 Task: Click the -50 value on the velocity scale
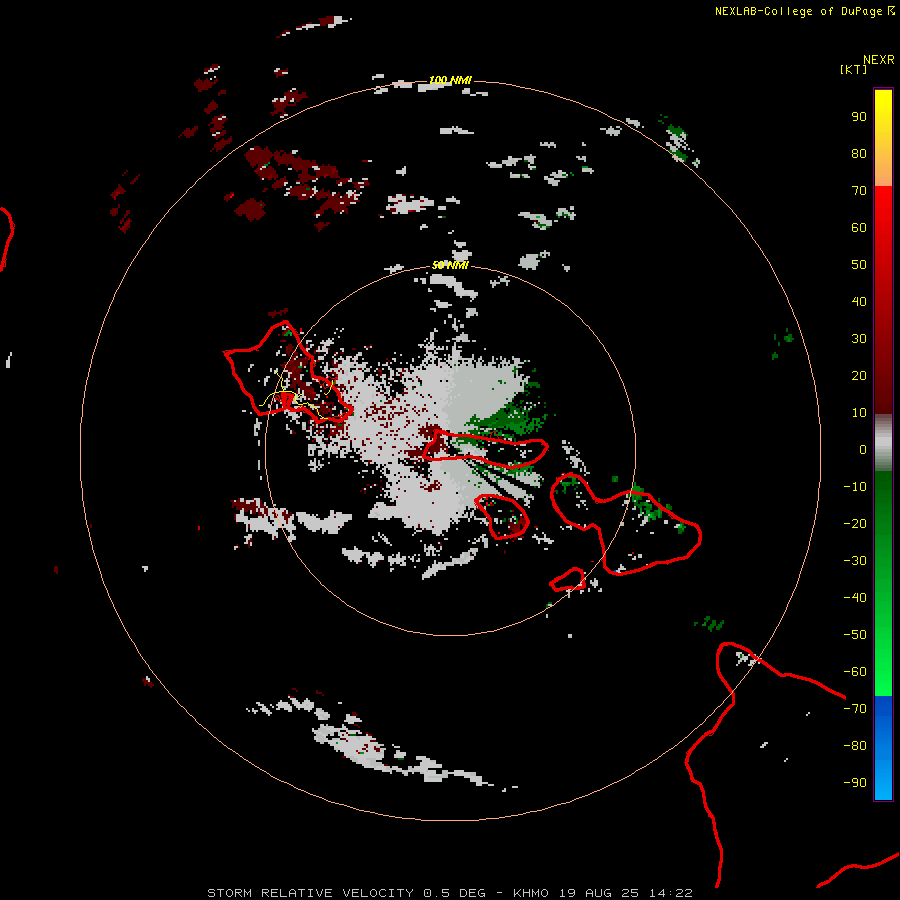point(855,635)
